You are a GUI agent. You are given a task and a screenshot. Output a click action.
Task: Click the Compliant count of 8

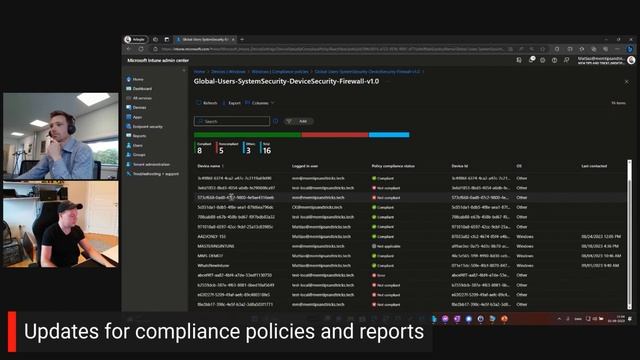(199, 151)
